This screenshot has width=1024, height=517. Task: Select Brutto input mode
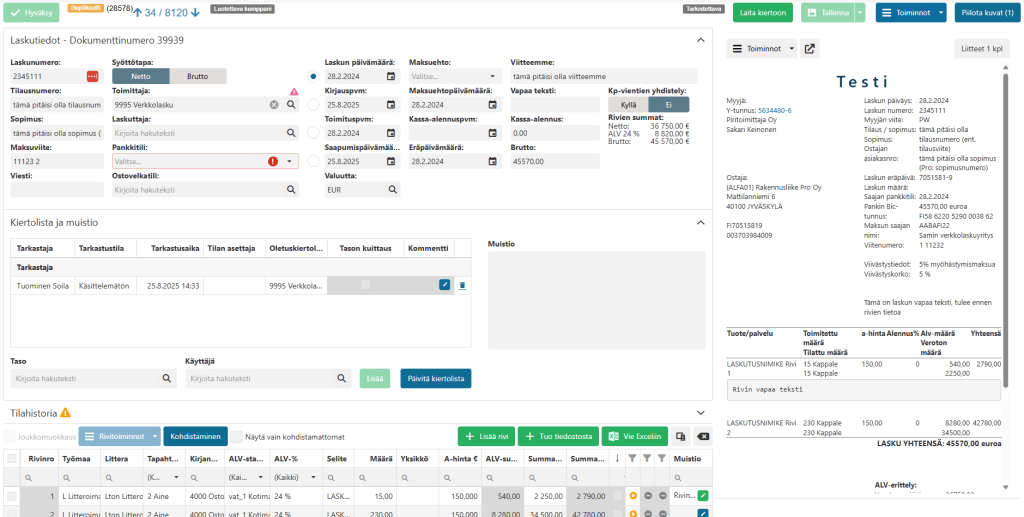[x=198, y=76]
